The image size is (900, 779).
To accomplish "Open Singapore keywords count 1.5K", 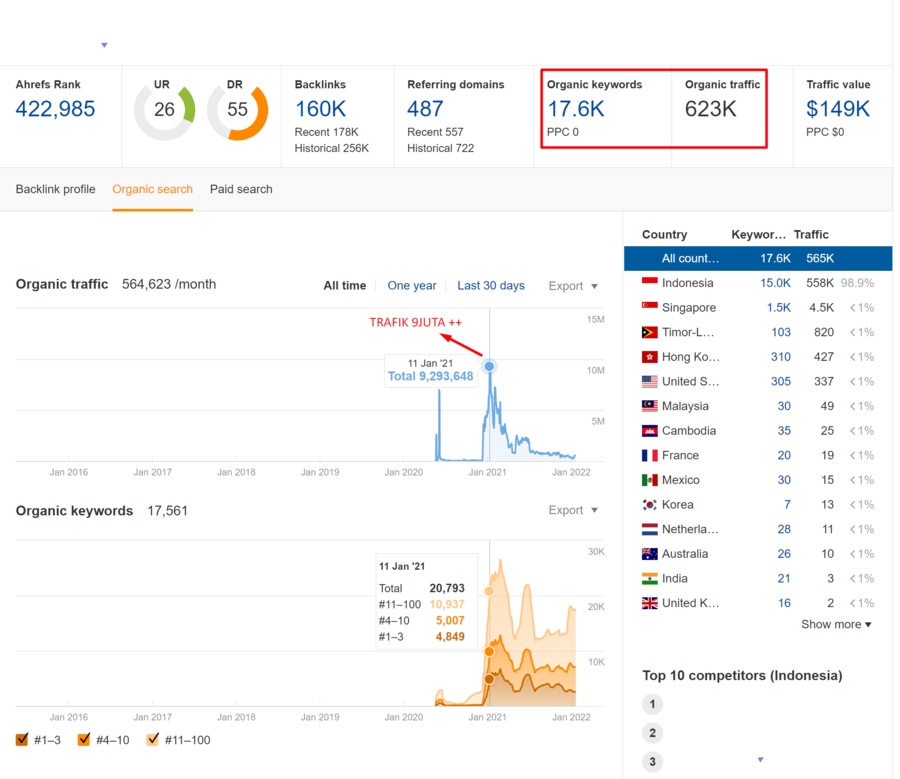I will pos(779,307).
